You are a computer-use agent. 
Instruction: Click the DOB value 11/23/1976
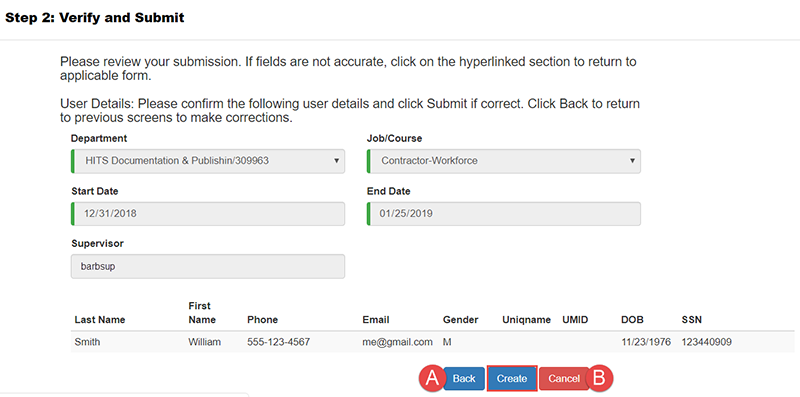pos(646,342)
